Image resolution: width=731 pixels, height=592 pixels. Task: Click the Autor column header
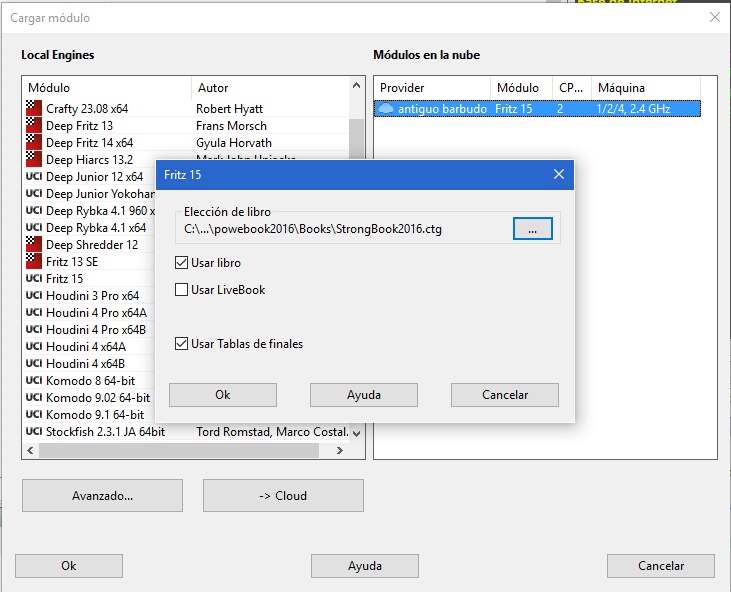tap(270, 88)
